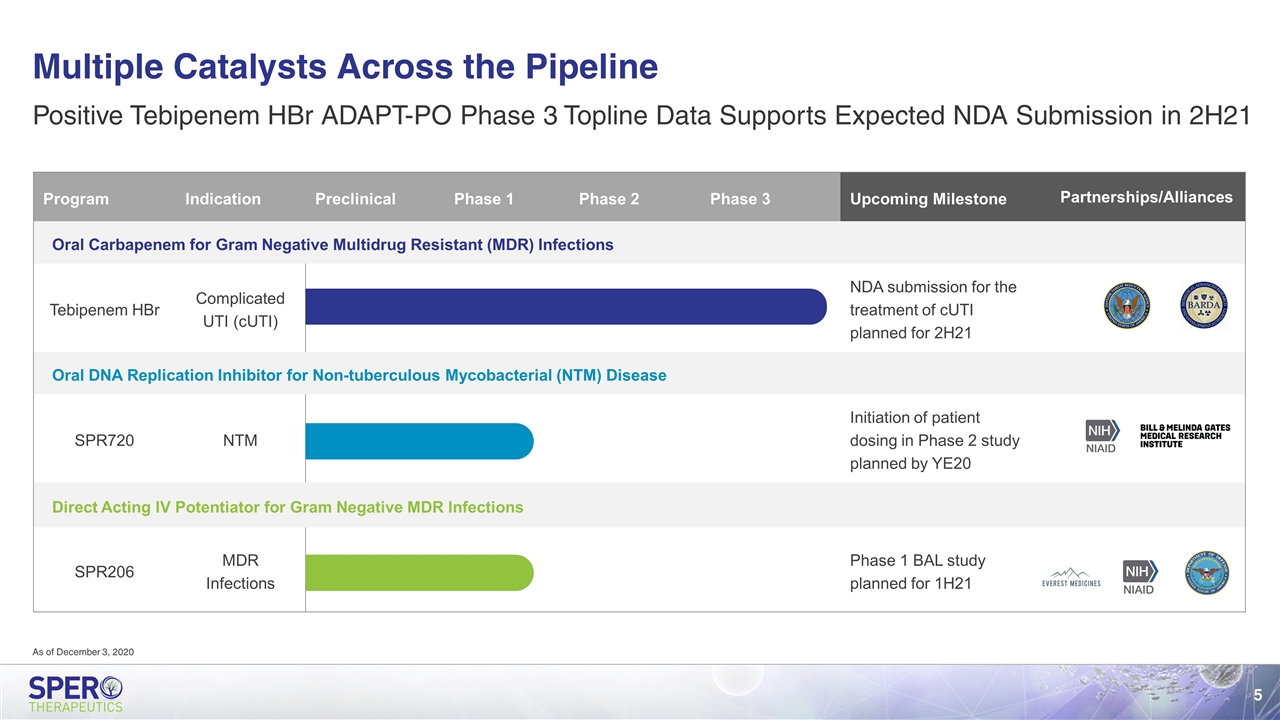The image size is (1280, 720).
Task: Click slide page number 5
Action: [x=1258, y=694]
